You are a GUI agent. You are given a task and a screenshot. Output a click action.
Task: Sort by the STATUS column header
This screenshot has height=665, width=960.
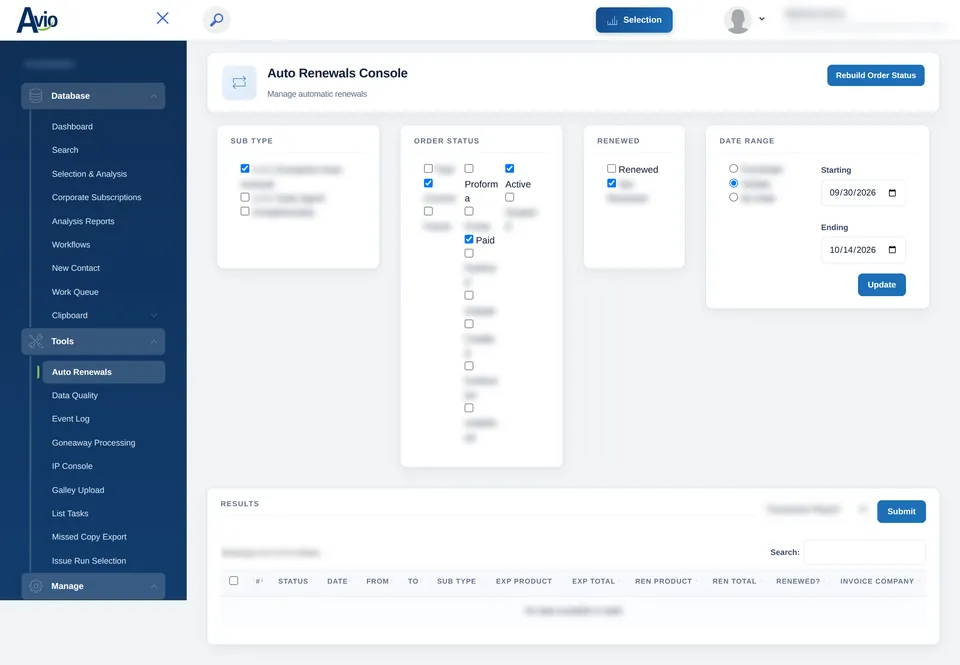click(x=293, y=581)
